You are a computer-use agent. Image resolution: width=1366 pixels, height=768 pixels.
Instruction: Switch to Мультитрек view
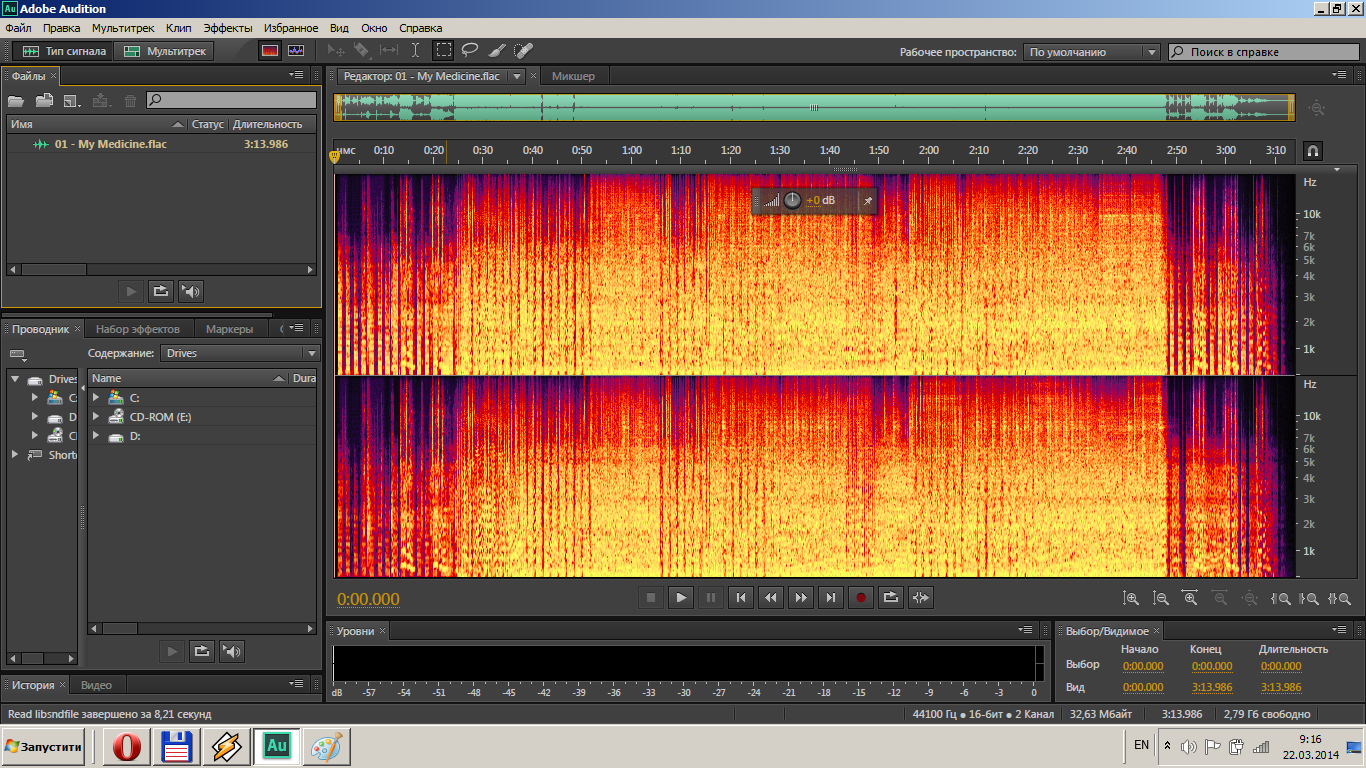pyautogui.click(x=165, y=51)
